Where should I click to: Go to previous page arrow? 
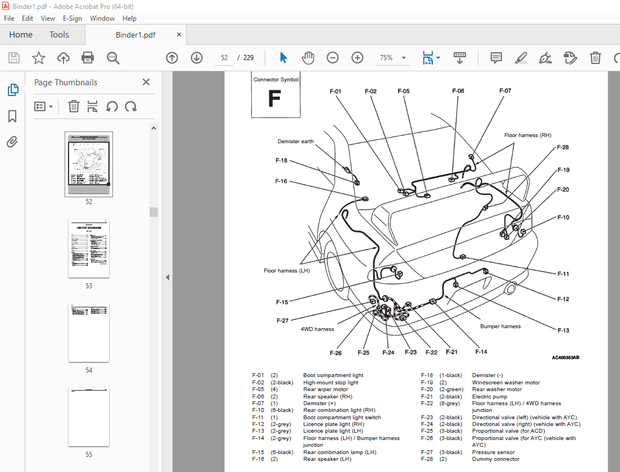click(x=172, y=58)
